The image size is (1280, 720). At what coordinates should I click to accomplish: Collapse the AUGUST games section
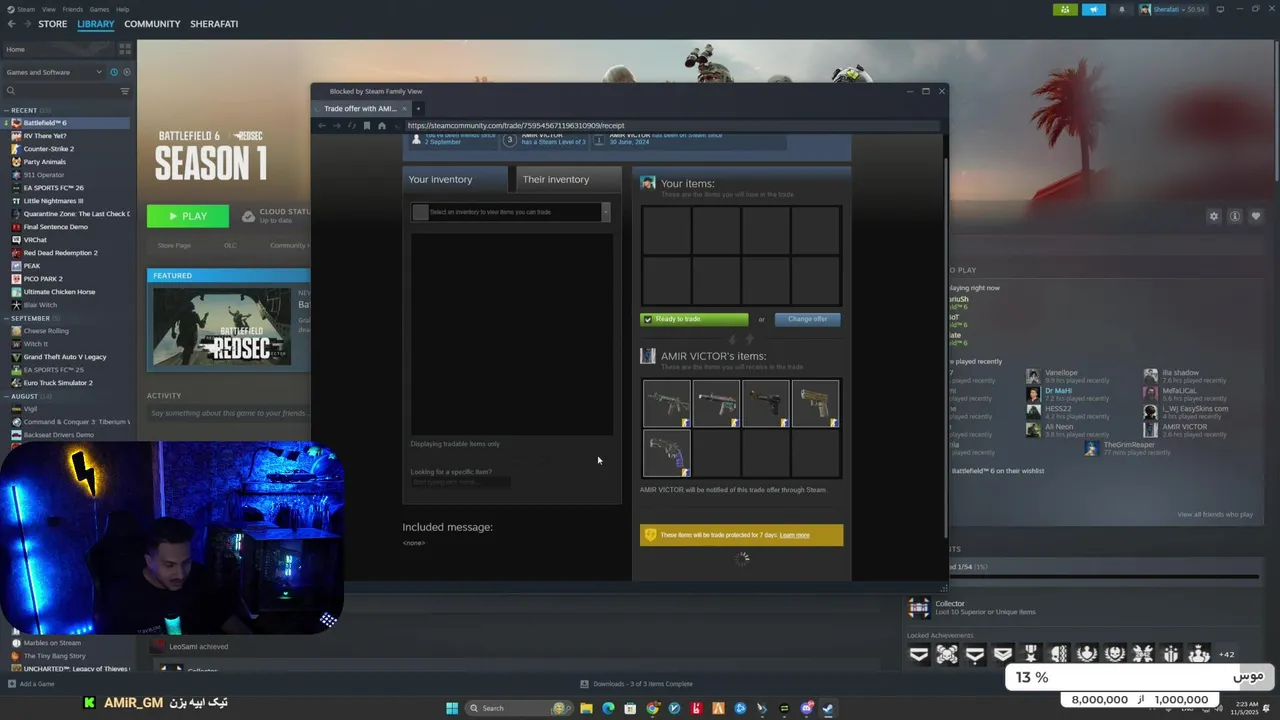point(6,396)
